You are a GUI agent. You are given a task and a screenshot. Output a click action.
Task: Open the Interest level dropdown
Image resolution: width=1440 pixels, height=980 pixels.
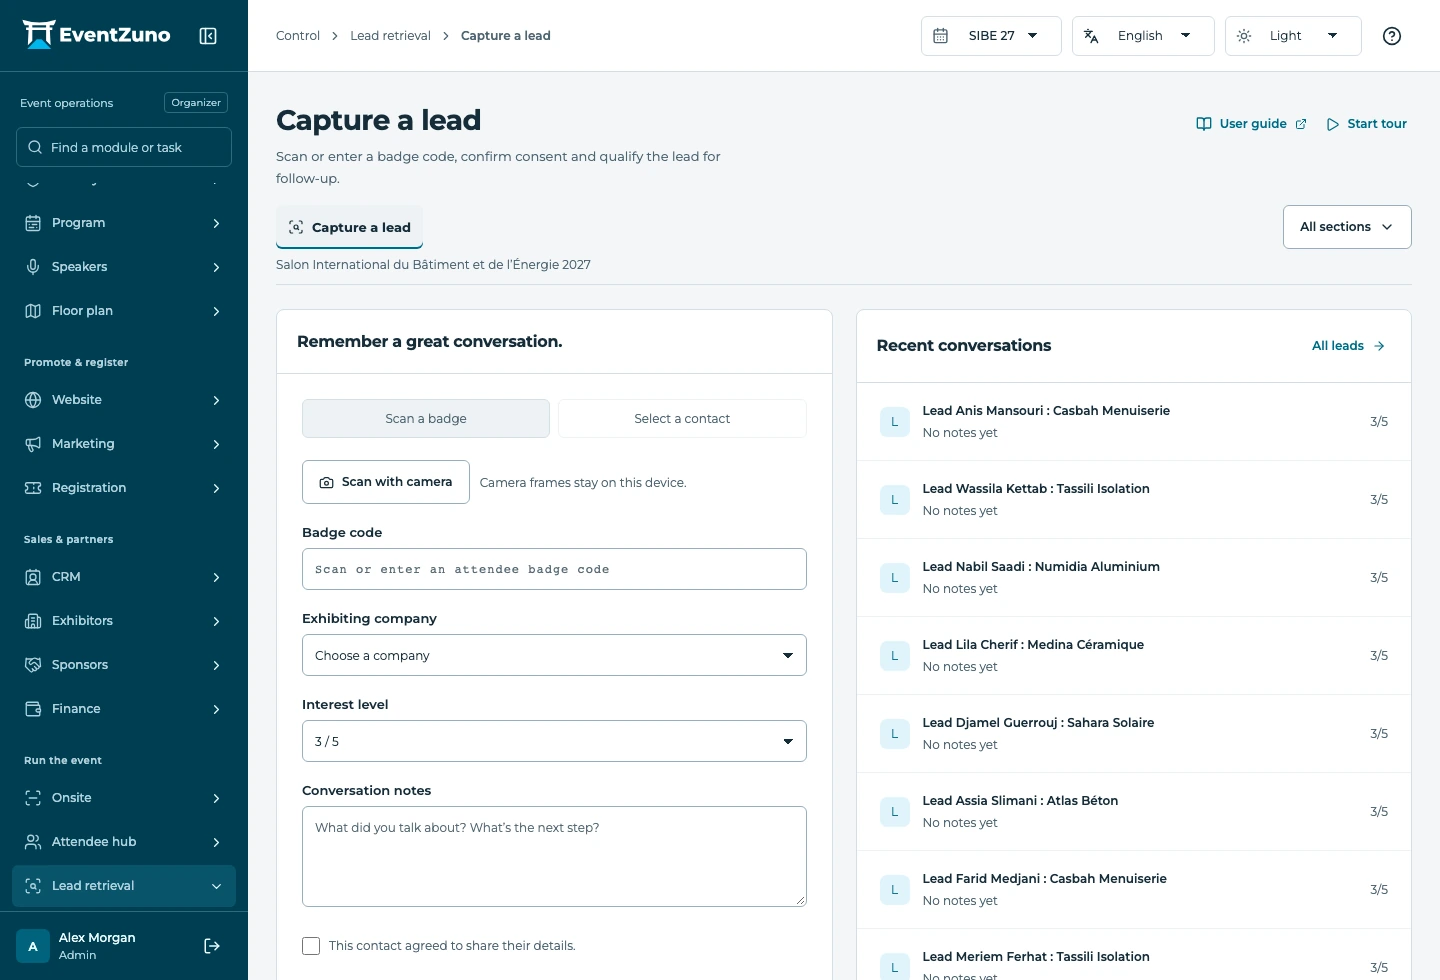554,741
